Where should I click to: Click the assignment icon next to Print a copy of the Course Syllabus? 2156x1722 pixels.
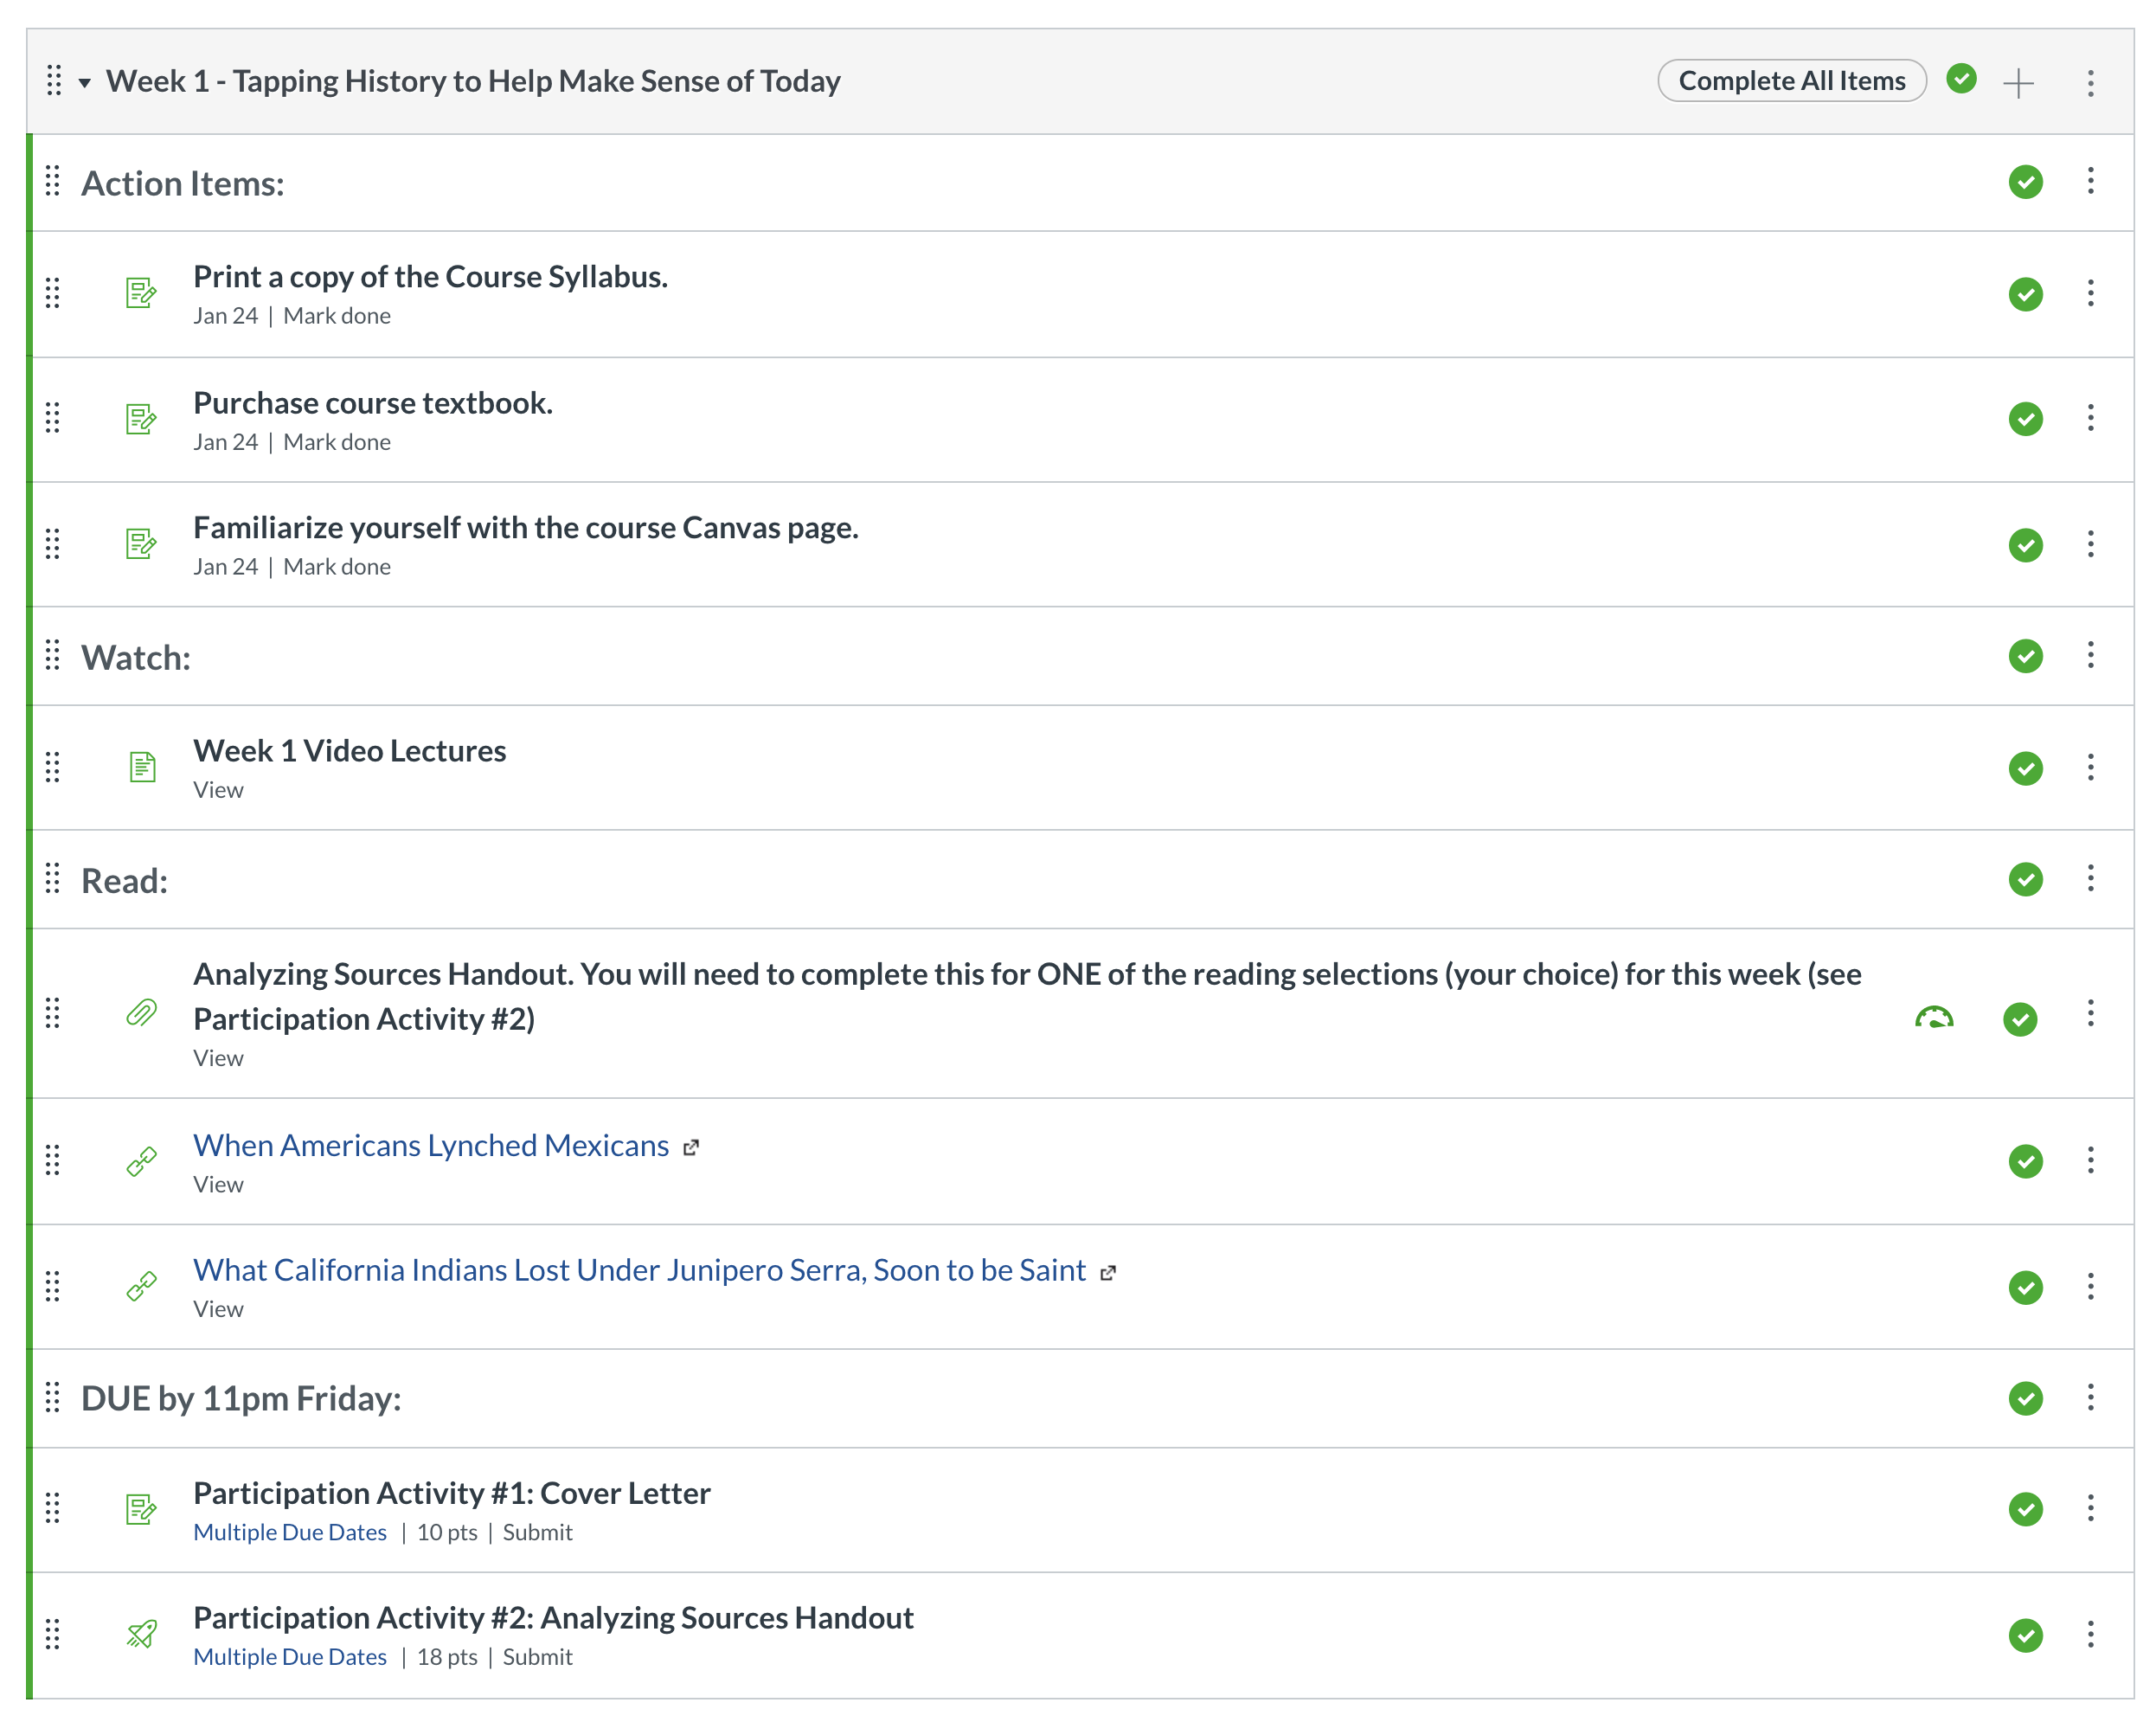coord(141,293)
